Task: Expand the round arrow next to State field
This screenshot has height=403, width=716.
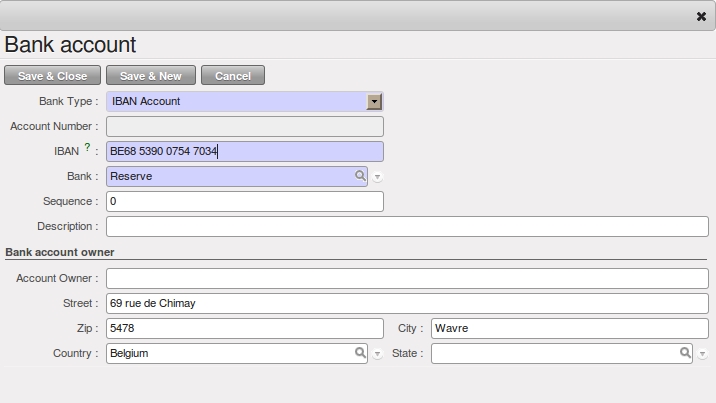Action: pyautogui.click(x=702, y=354)
